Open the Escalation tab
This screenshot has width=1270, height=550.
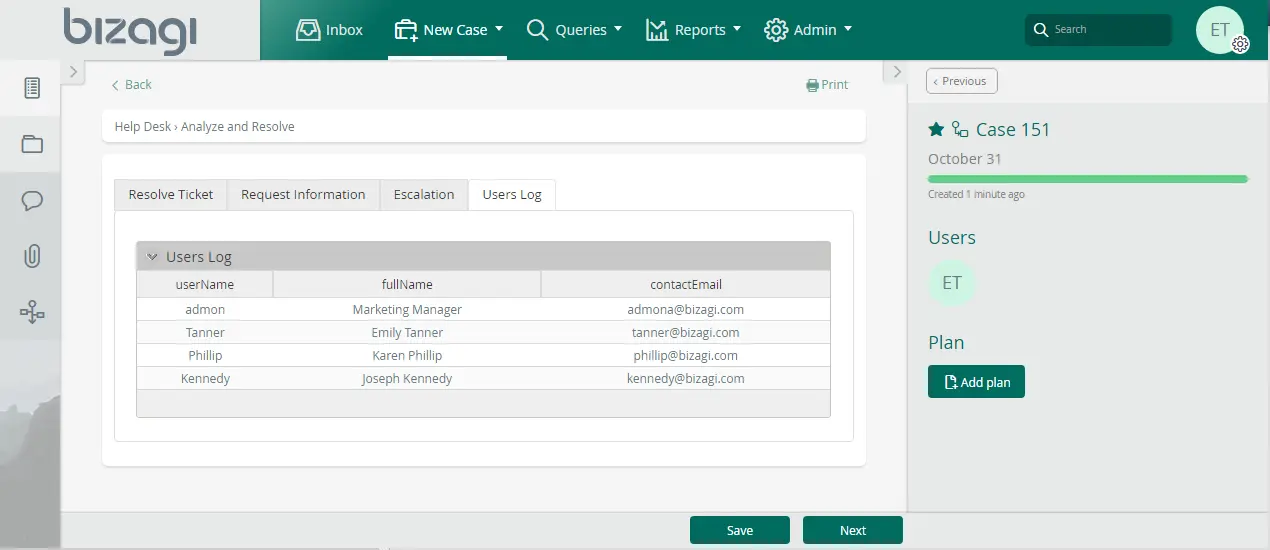[x=424, y=195]
